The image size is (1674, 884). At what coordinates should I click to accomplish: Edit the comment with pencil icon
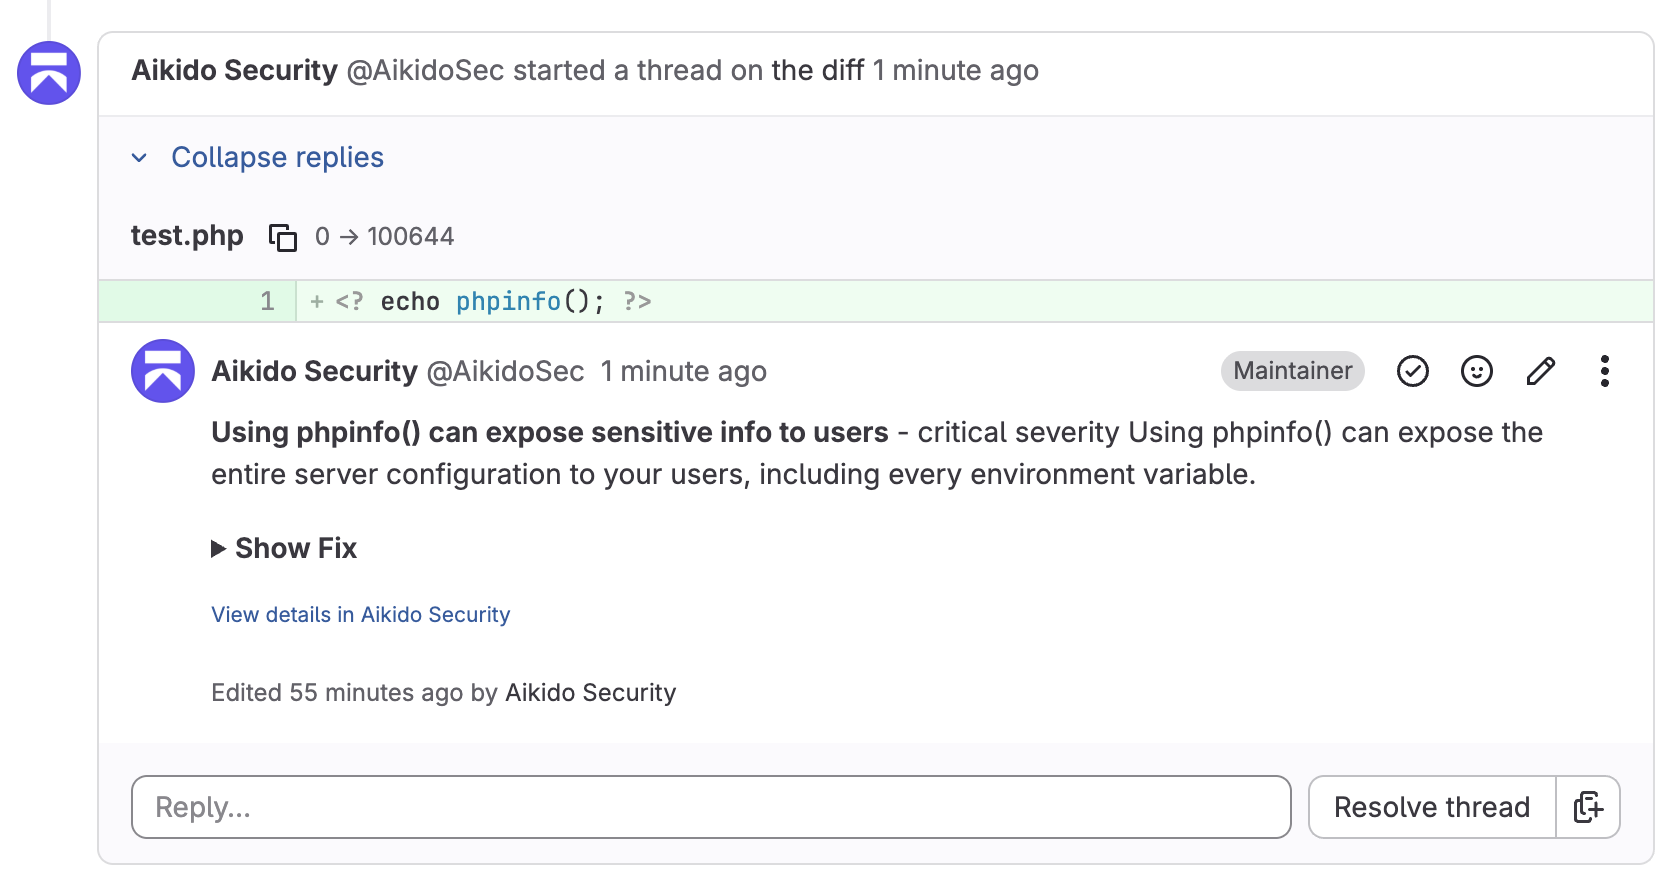pos(1540,371)
